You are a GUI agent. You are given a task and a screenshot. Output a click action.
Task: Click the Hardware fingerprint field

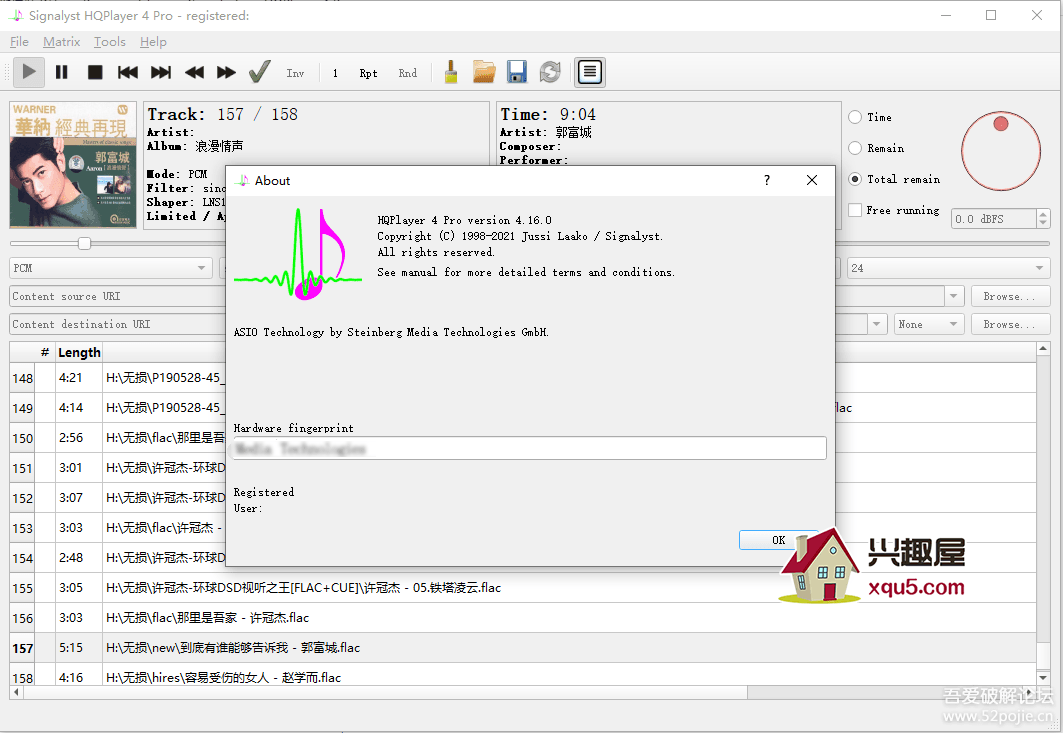coord(529,448)
